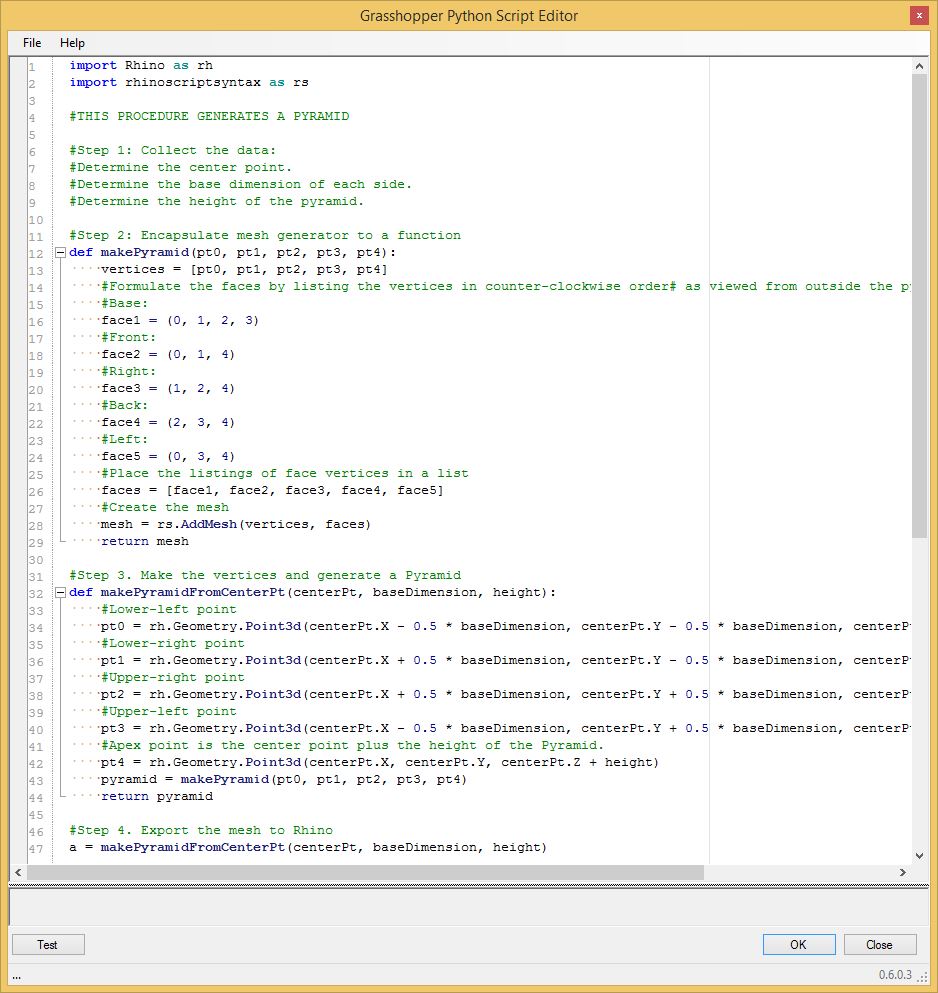The width and height of the screenshot is (938, 993).
Task: Click the 'a = makePyramidFromCenterPt' line
Action: tap(308, 847)
